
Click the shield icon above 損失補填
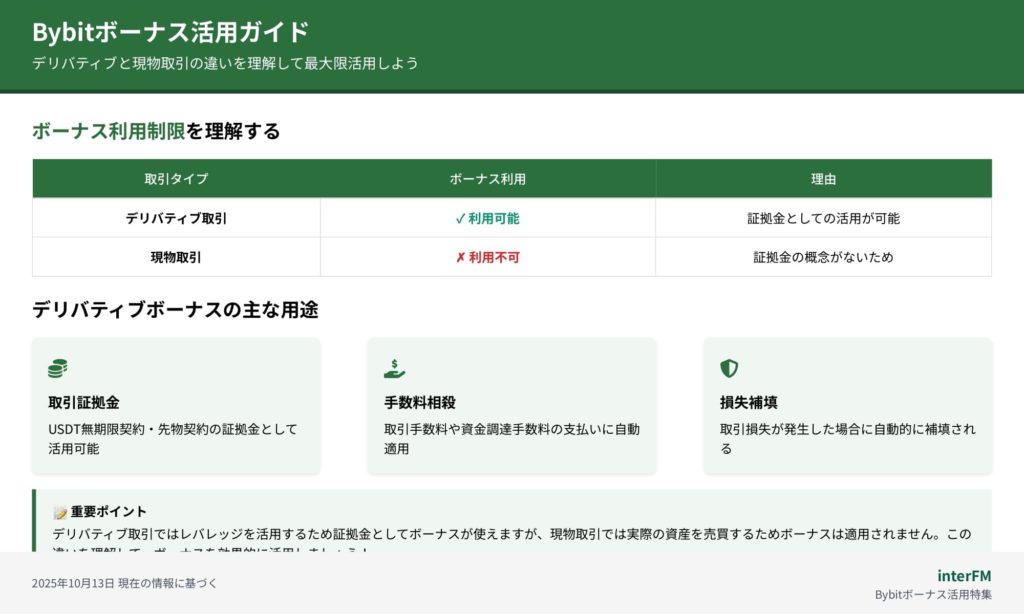click(x=729, y=369)
